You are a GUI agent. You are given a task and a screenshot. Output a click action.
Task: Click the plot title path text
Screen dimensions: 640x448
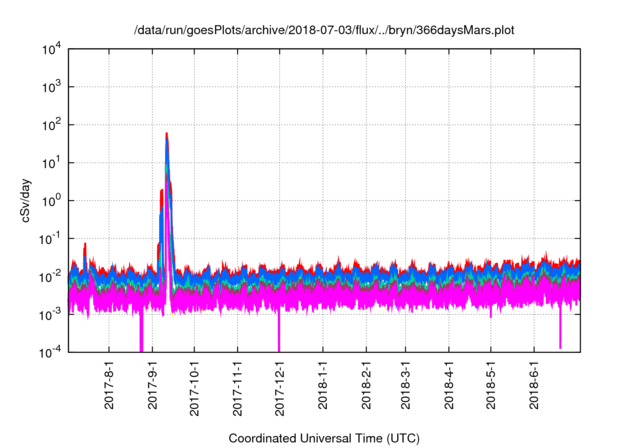(x=324, y=30)
